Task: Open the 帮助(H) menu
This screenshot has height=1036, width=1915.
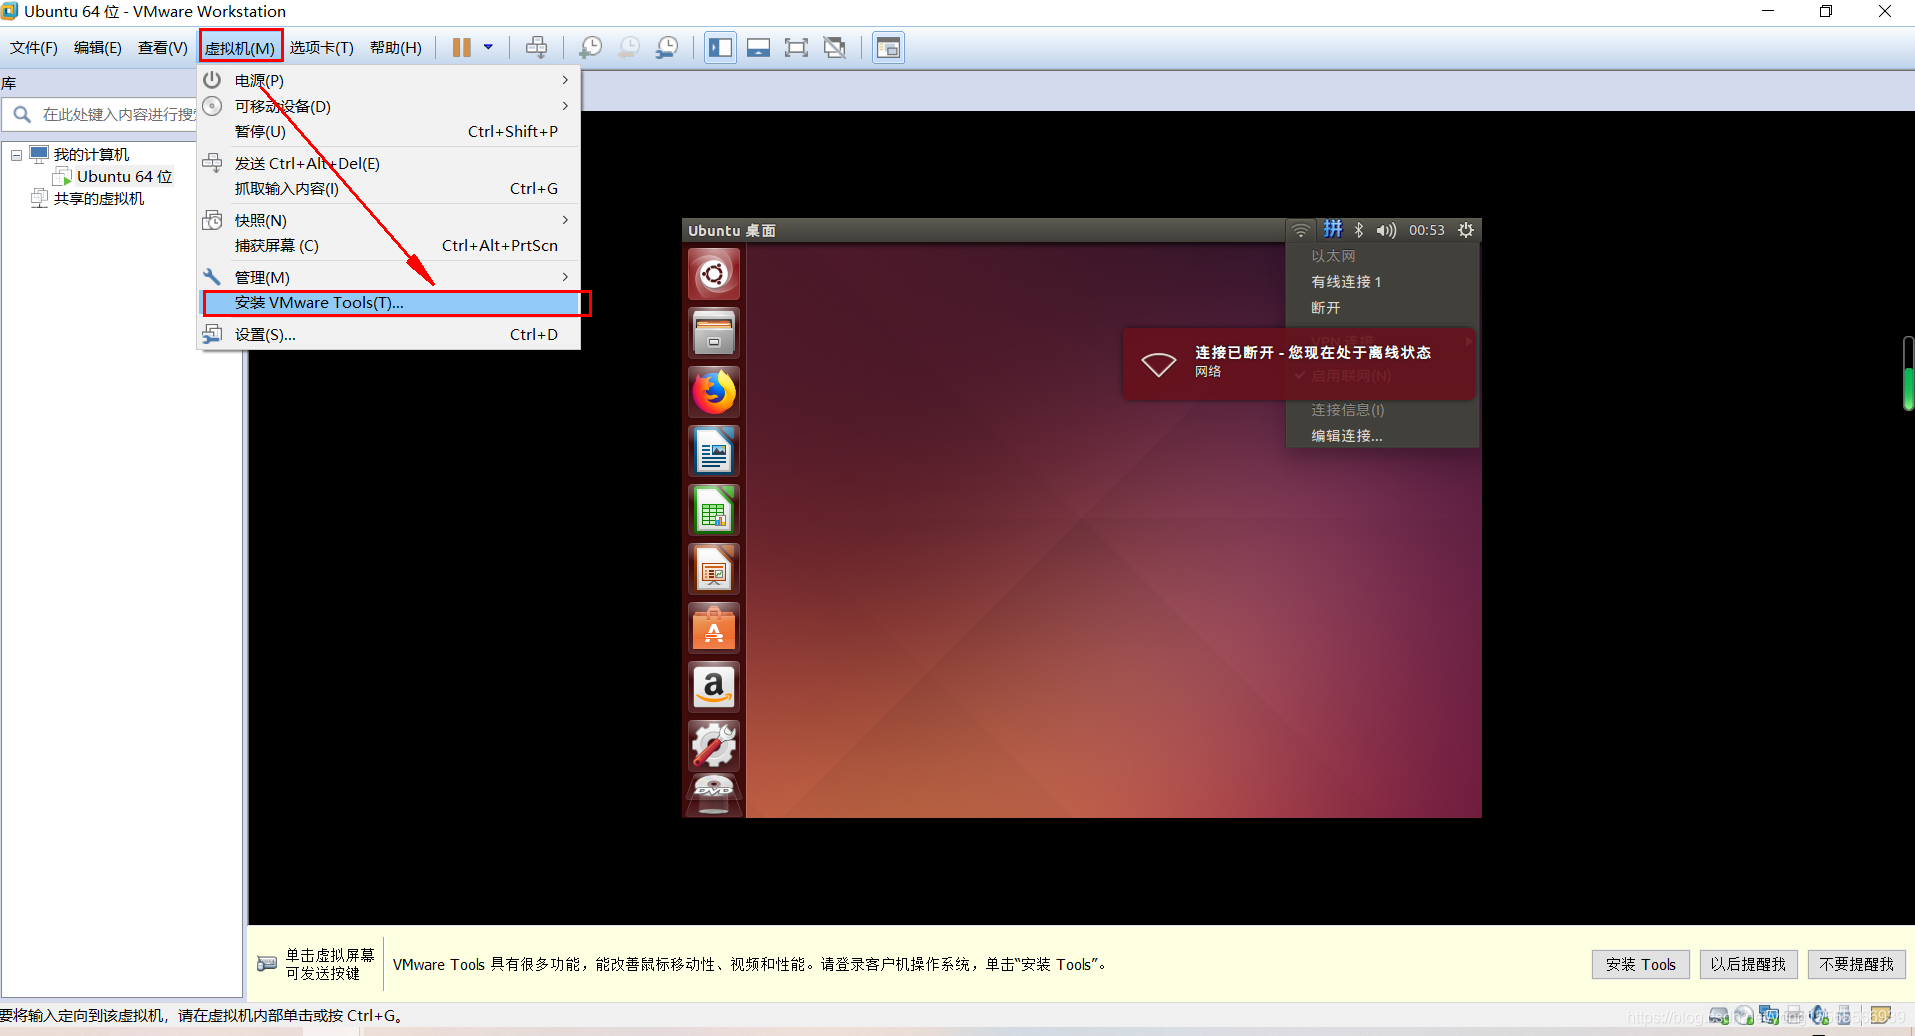Action: click(396, 48)
